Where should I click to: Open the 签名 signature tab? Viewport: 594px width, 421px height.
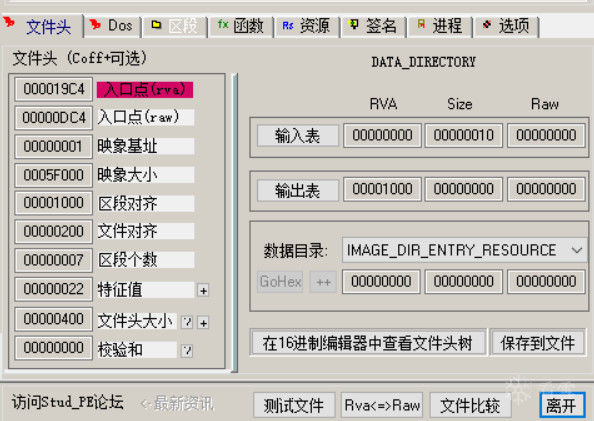pyautogui.click(x=374, y=27)
